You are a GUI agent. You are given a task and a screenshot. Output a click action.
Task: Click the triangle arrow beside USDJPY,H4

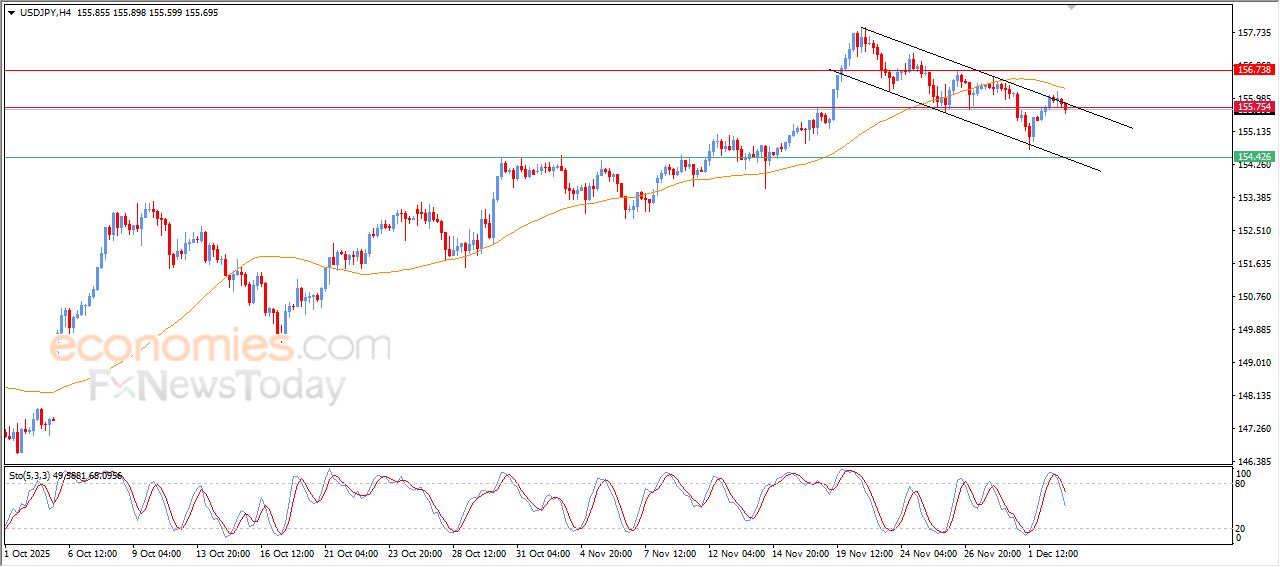(11, 13)
